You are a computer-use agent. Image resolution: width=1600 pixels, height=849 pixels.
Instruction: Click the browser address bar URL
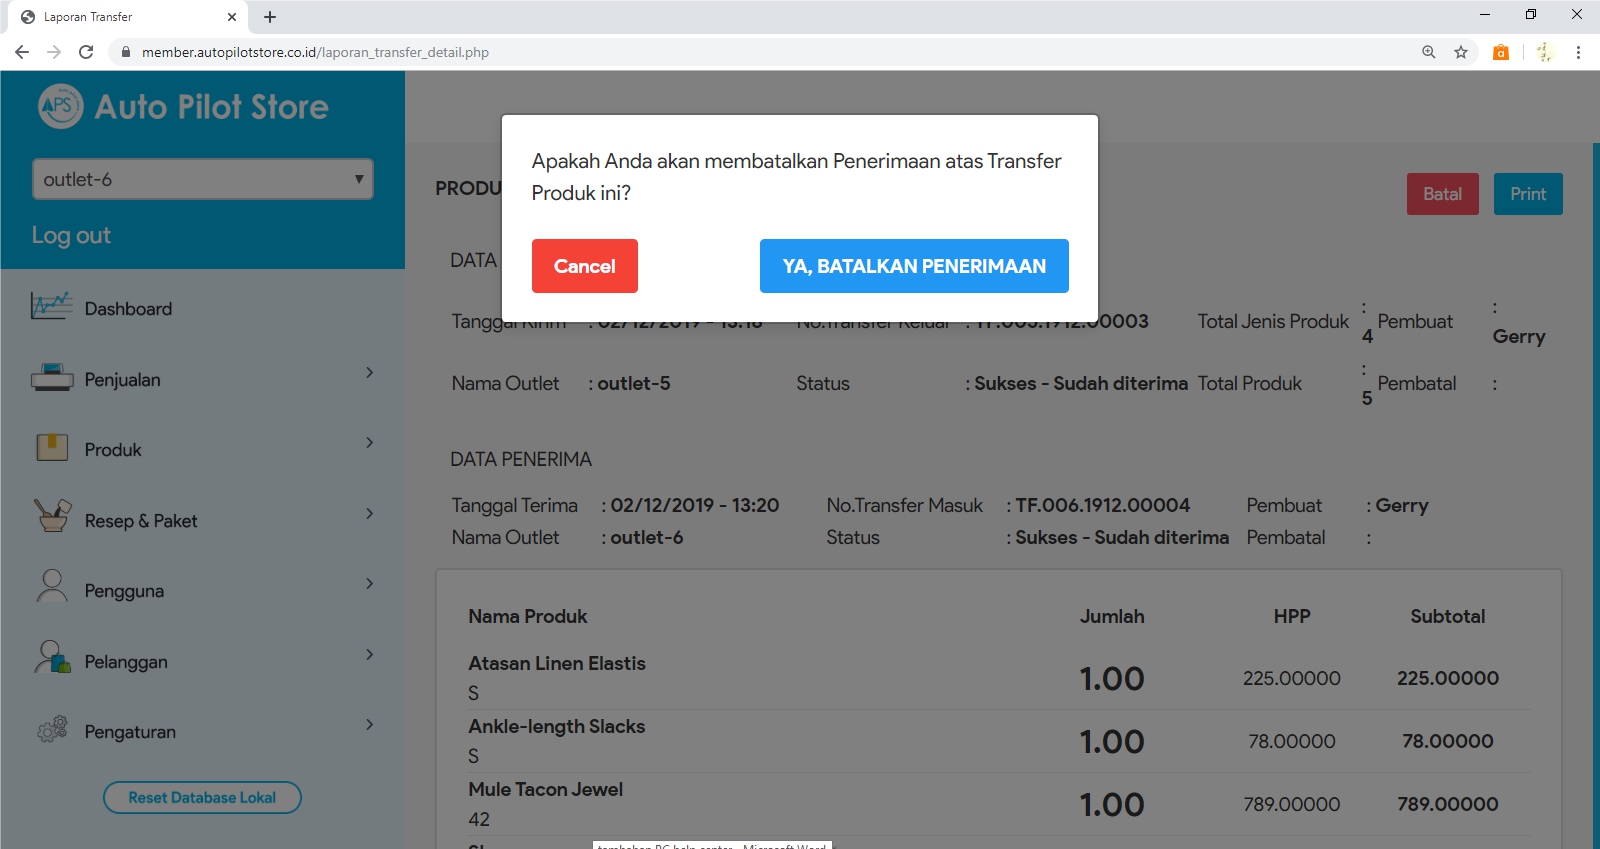pyautogui.click(x=315, y=52)
